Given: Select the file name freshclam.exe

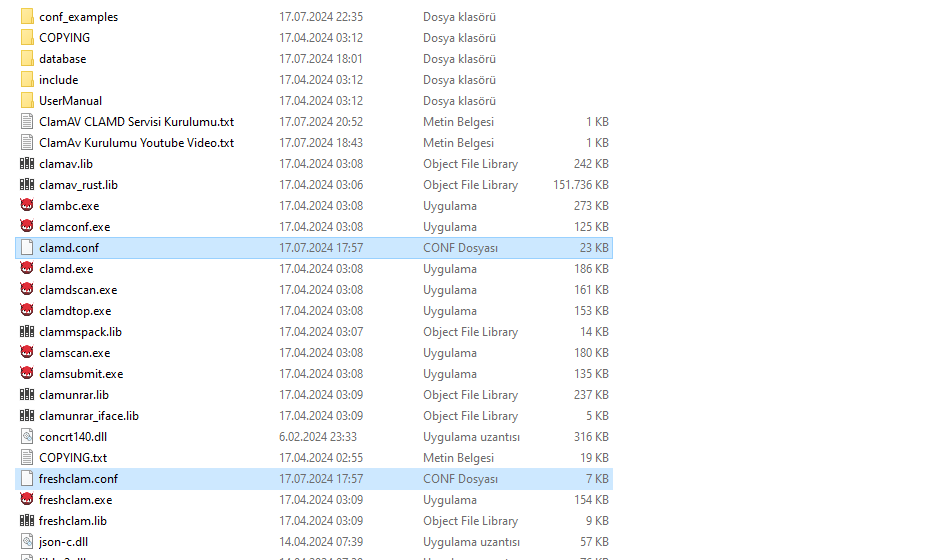Looking at the screenshot, I should click(76, 500).
